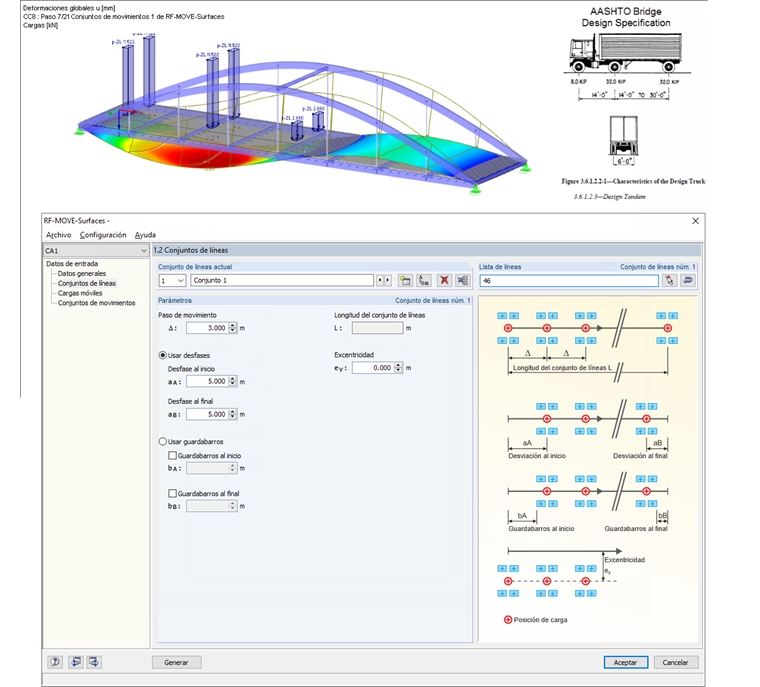Viewport: 760px width, 687px height.
Task: Delete the current line set (red X)
Action: tap(444, 280)
